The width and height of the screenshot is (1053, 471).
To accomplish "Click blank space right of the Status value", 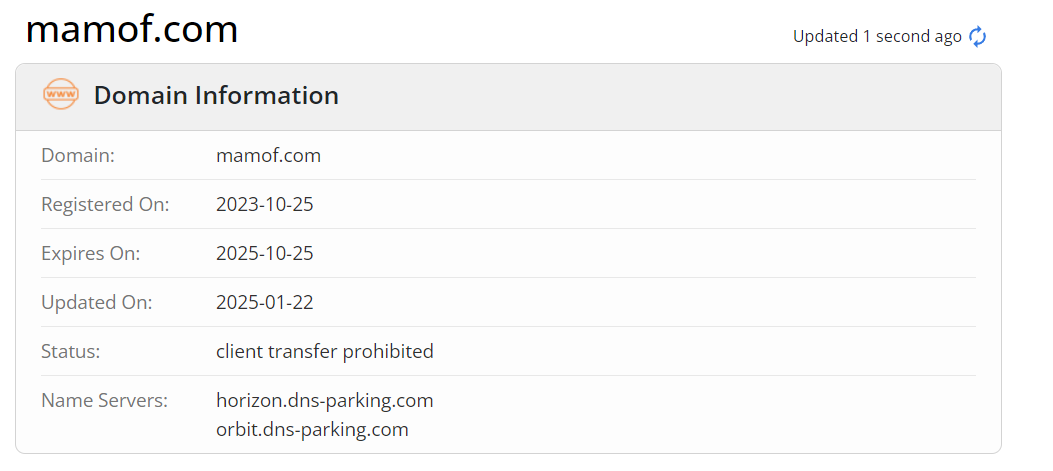I will [x=700, y=352].
